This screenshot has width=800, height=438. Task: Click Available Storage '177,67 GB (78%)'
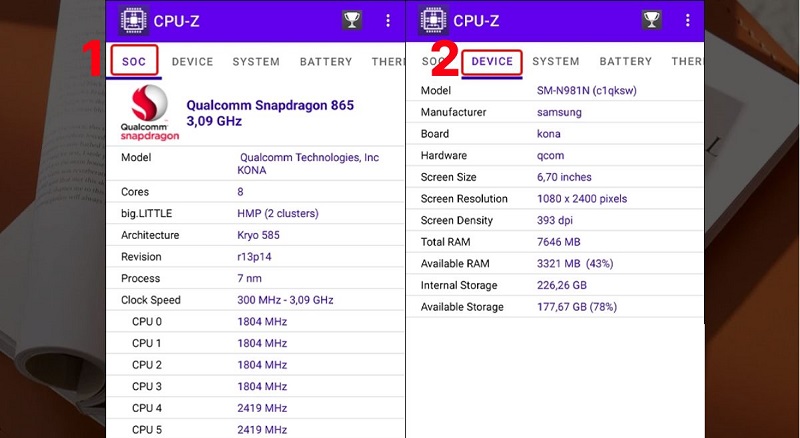[x=577, y=307]
